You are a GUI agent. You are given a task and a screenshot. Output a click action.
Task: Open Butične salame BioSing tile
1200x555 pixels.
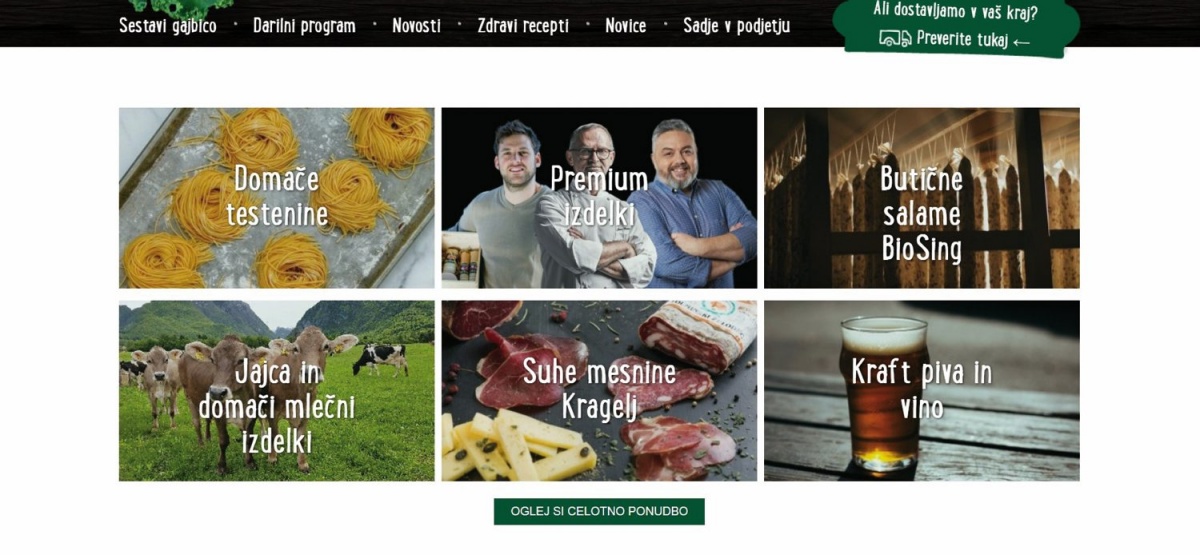click(x=922, y=198)
